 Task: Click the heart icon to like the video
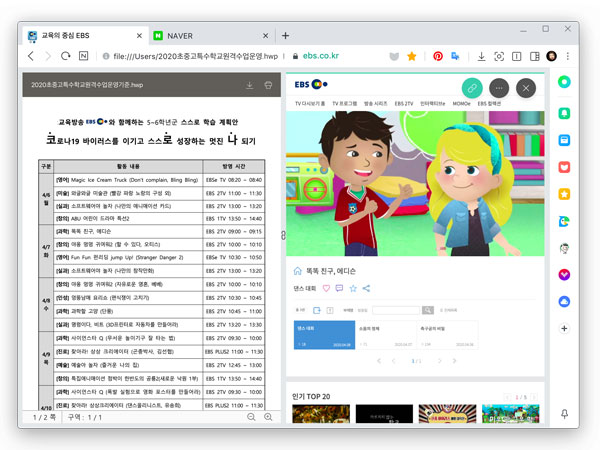[x=325, y=288]
